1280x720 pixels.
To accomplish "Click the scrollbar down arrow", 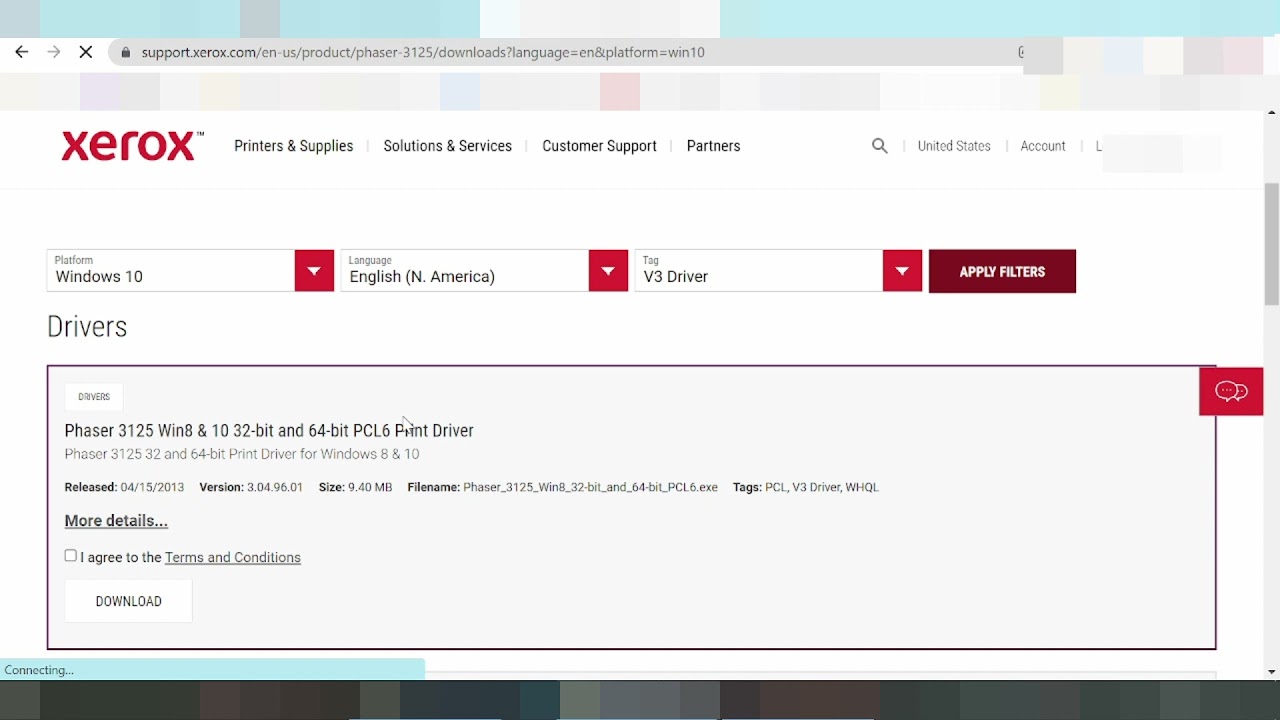I will [1272, 672].
